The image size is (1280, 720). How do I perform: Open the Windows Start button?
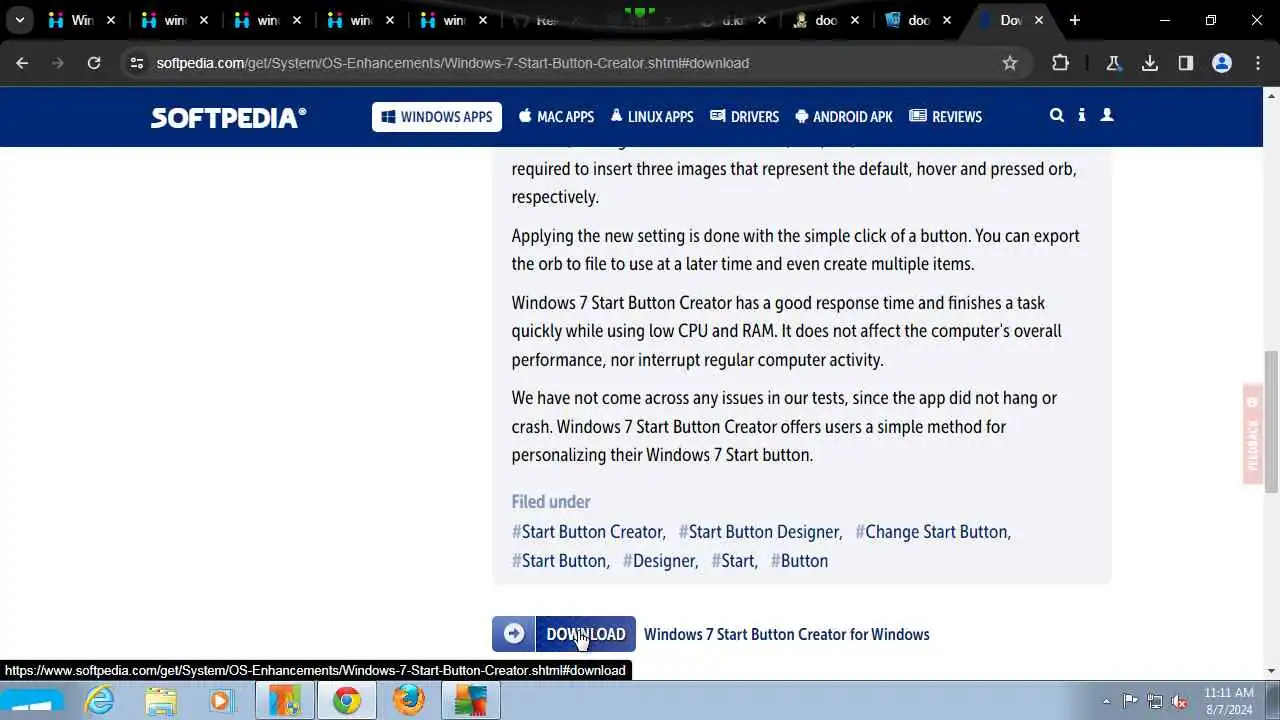pos(30,701)
